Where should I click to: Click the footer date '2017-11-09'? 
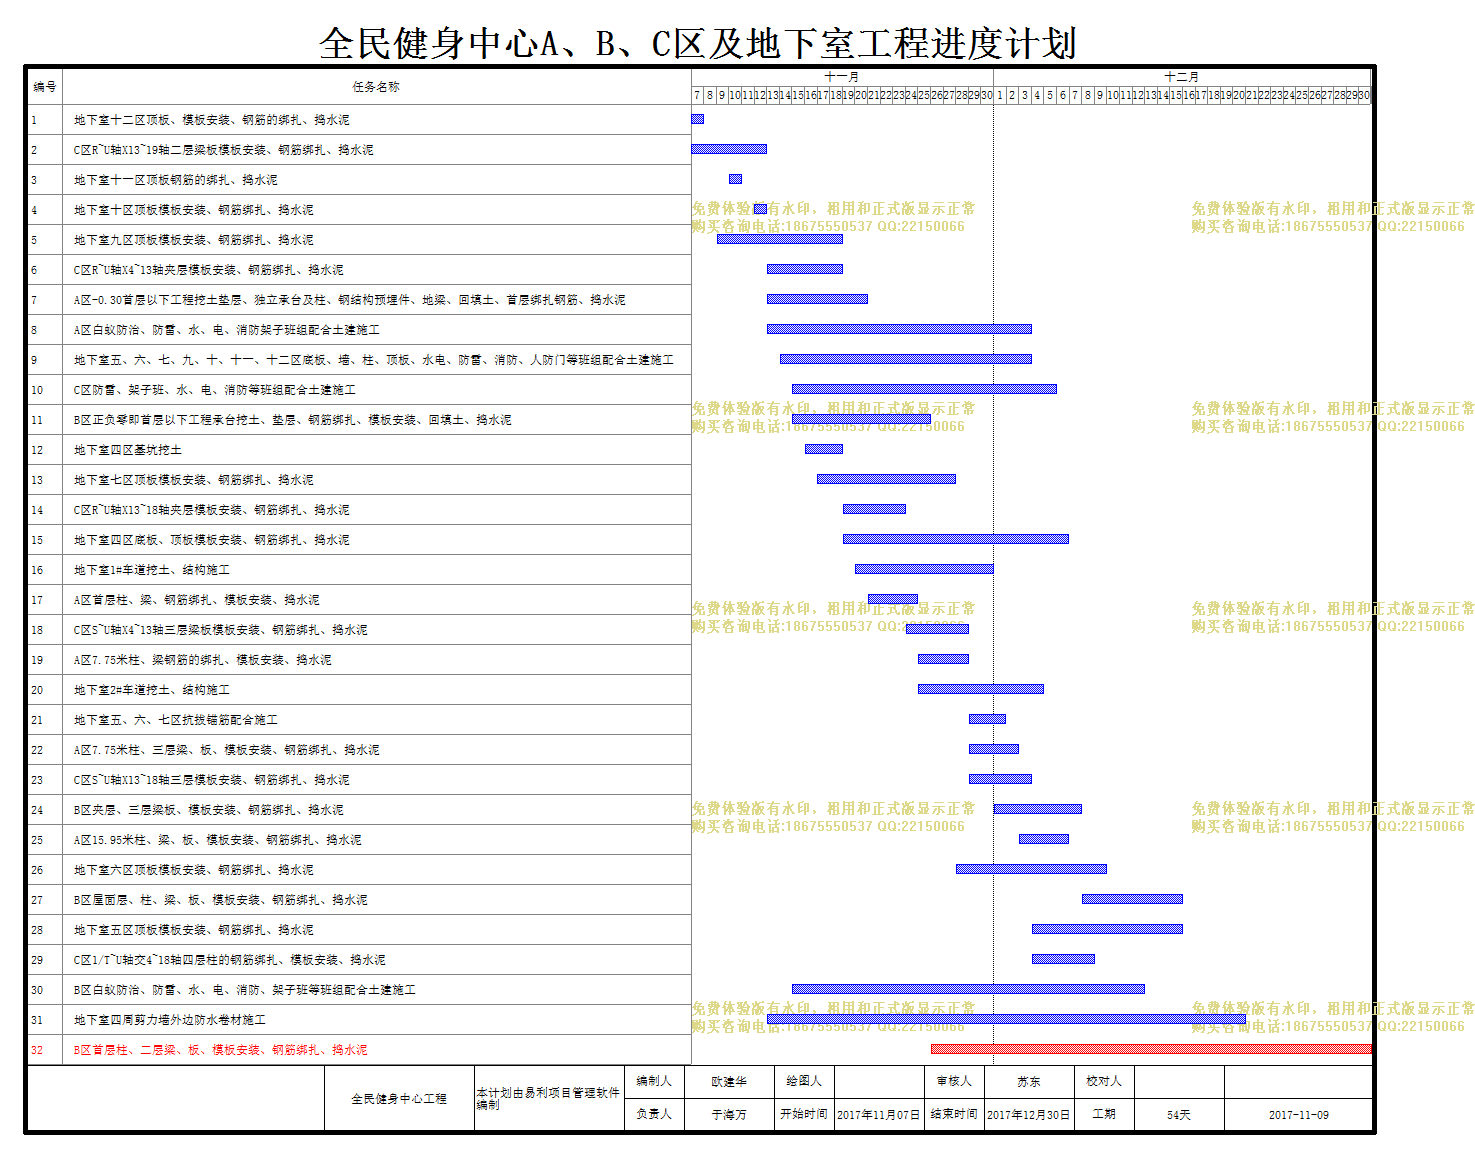click(1299, 1115)
